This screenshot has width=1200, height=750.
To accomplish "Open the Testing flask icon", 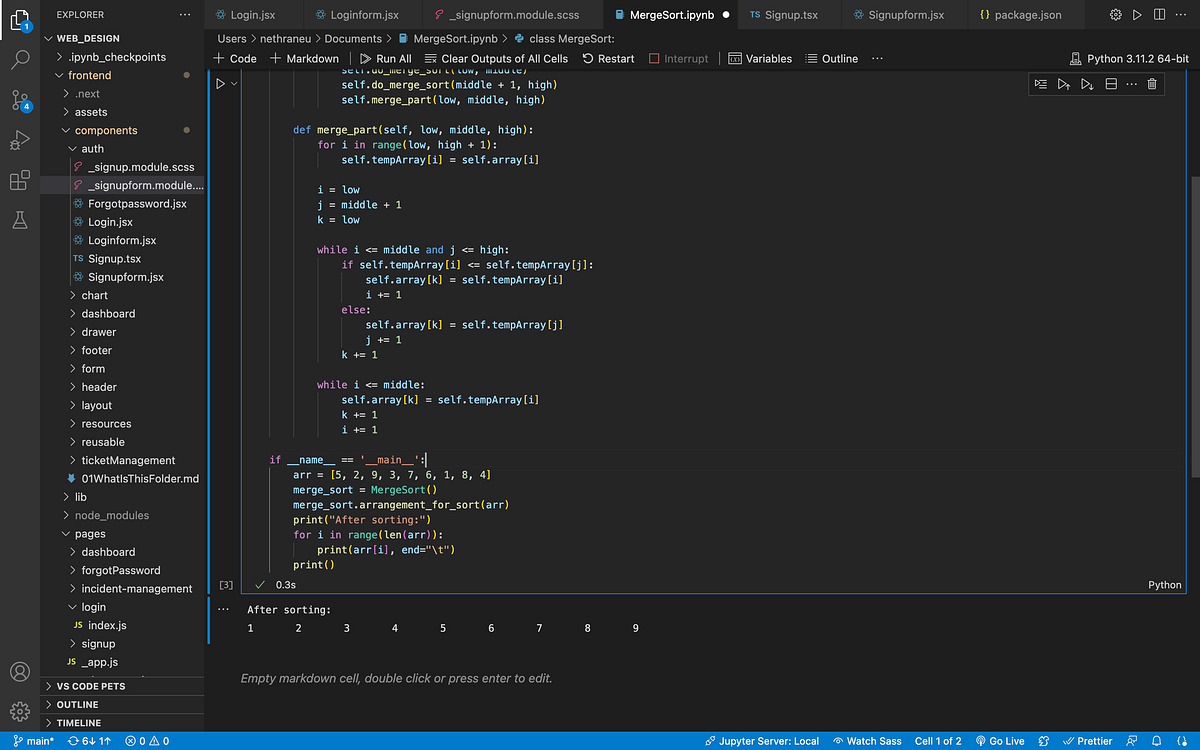I will pyautogui.click(x=20, y=221).
